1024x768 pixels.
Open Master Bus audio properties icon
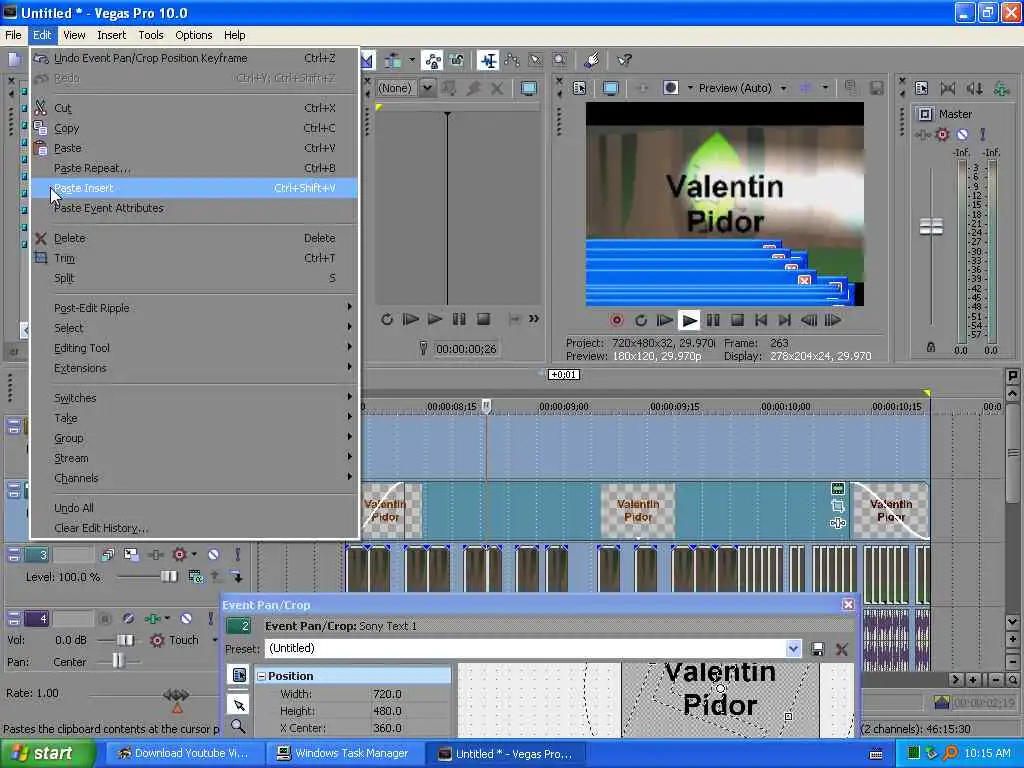tap(921, 88)
